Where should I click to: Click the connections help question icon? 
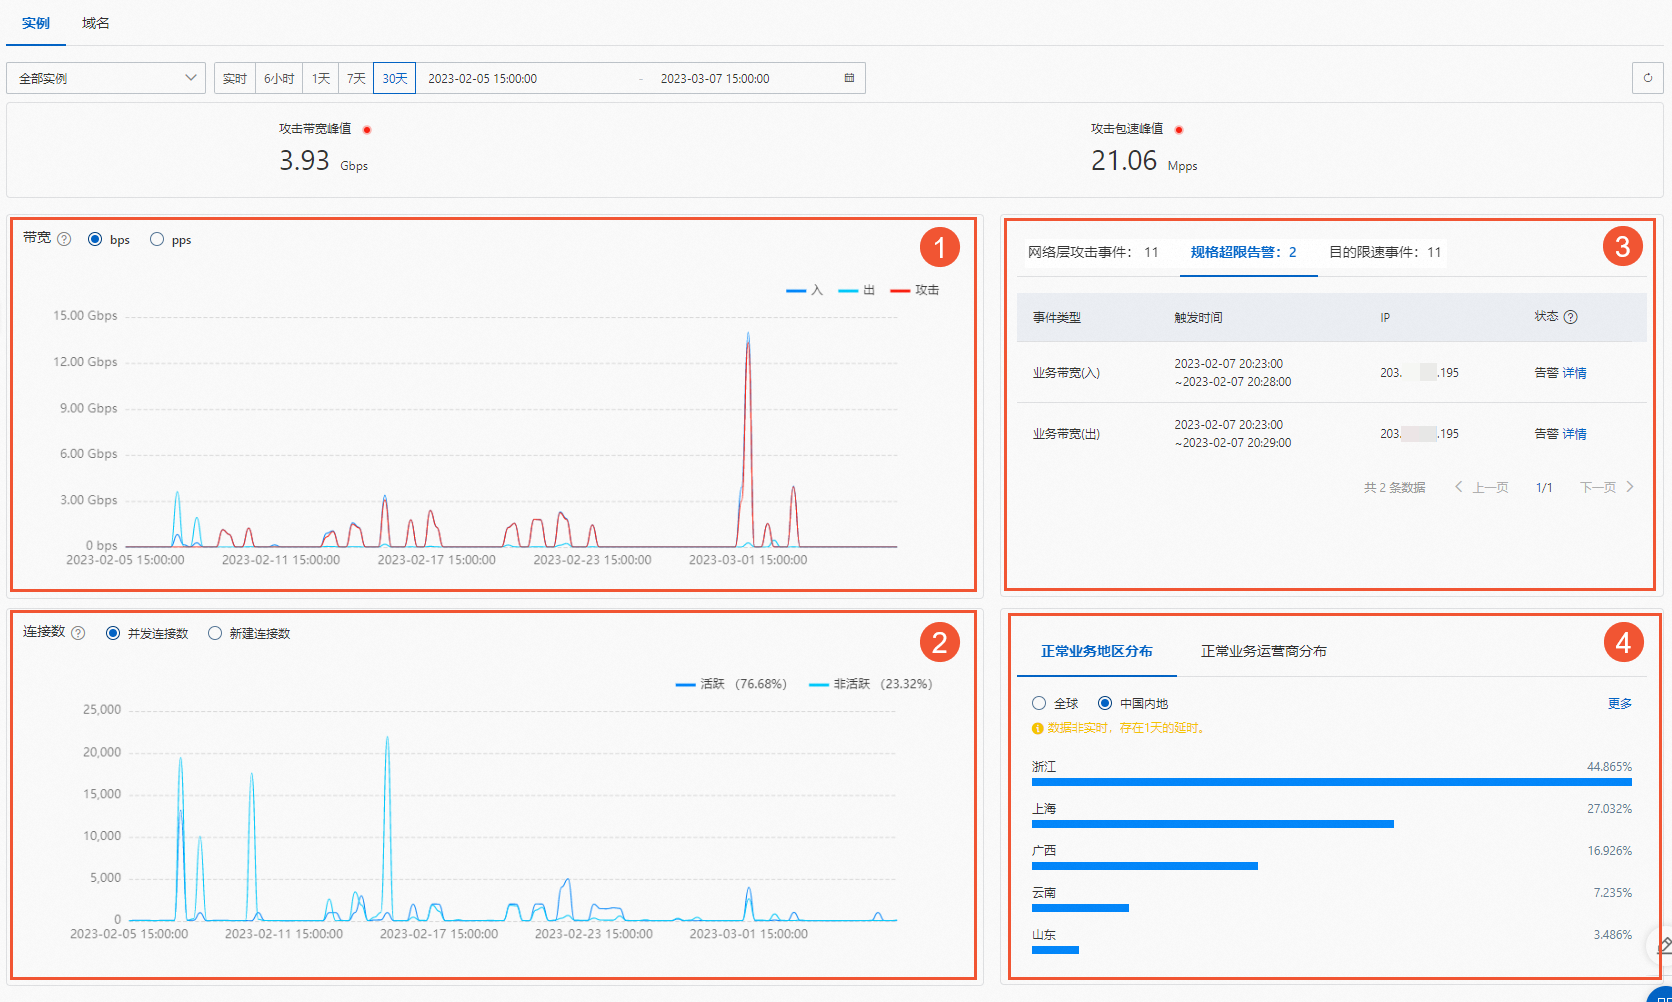pos(78,633)
